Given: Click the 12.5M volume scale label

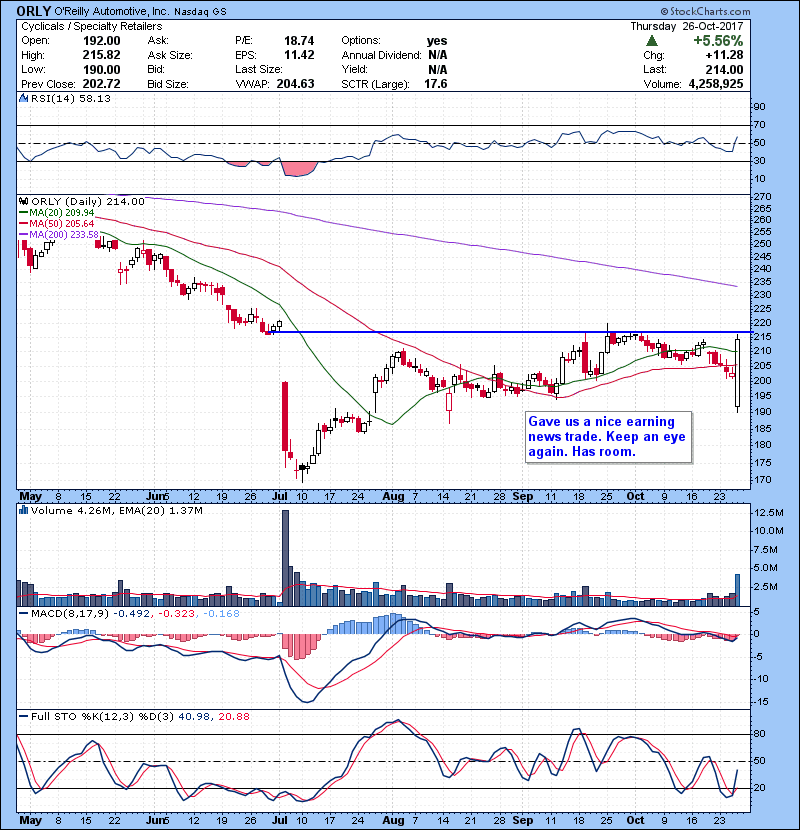Looking at the screenshot, I should click(x=769, y=512).
